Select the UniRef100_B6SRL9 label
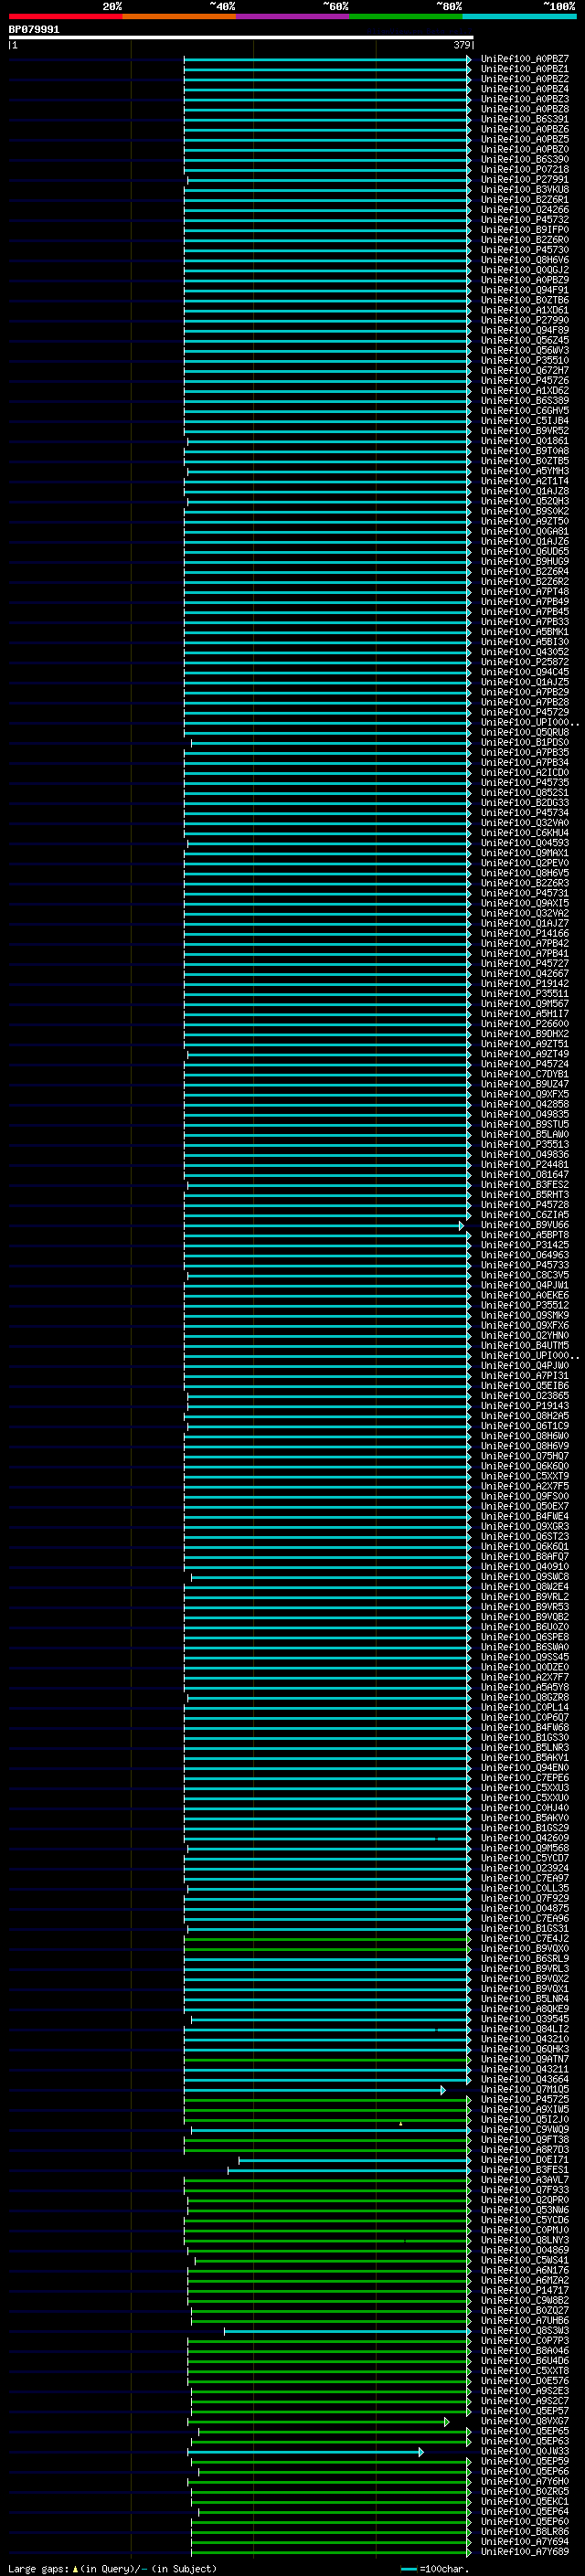 524,1958
